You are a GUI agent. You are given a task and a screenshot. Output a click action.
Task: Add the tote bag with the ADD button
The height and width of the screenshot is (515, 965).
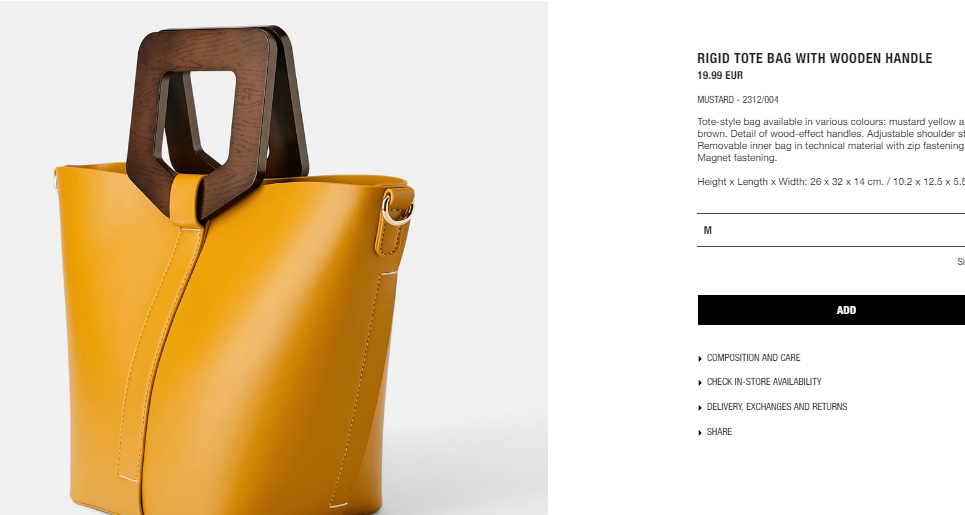tap(831, 310)
